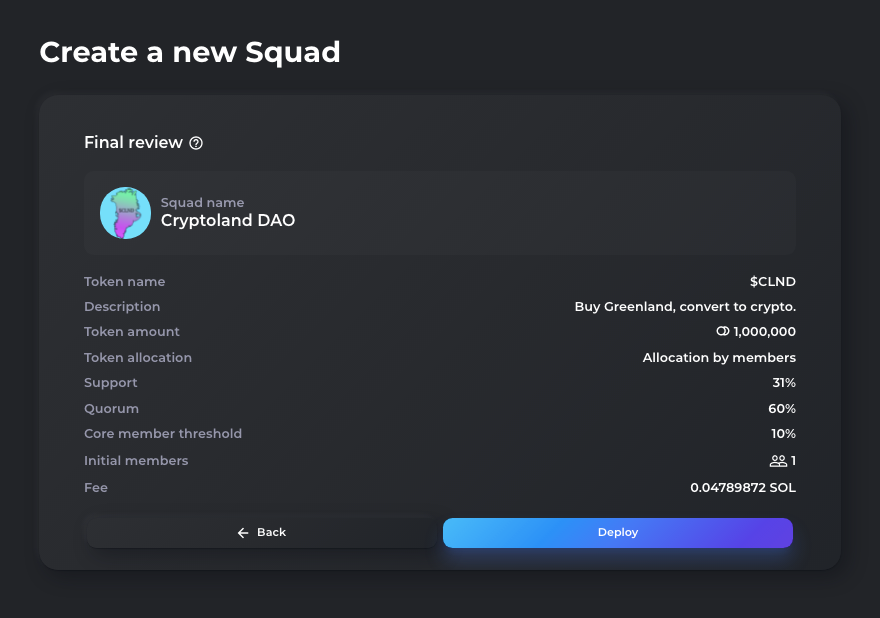Click the 60% quorum value
Viewport: 880px width, 618px height.
pos(782,409)
